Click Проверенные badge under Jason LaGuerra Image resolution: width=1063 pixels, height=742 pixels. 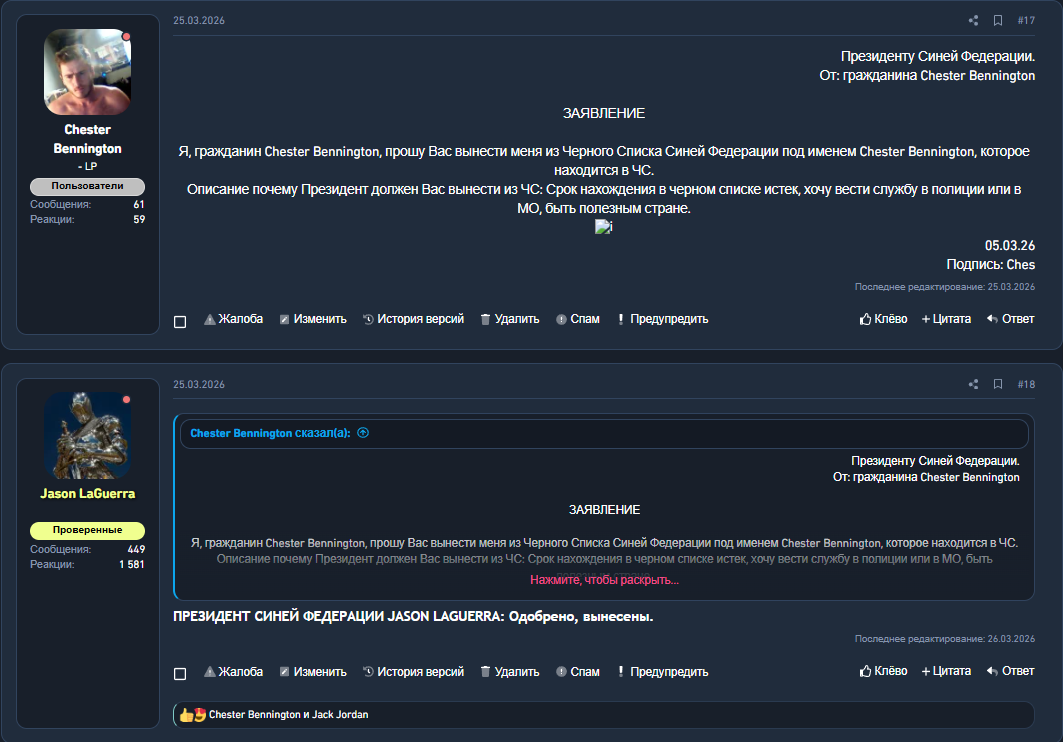(x=87, y=530)
